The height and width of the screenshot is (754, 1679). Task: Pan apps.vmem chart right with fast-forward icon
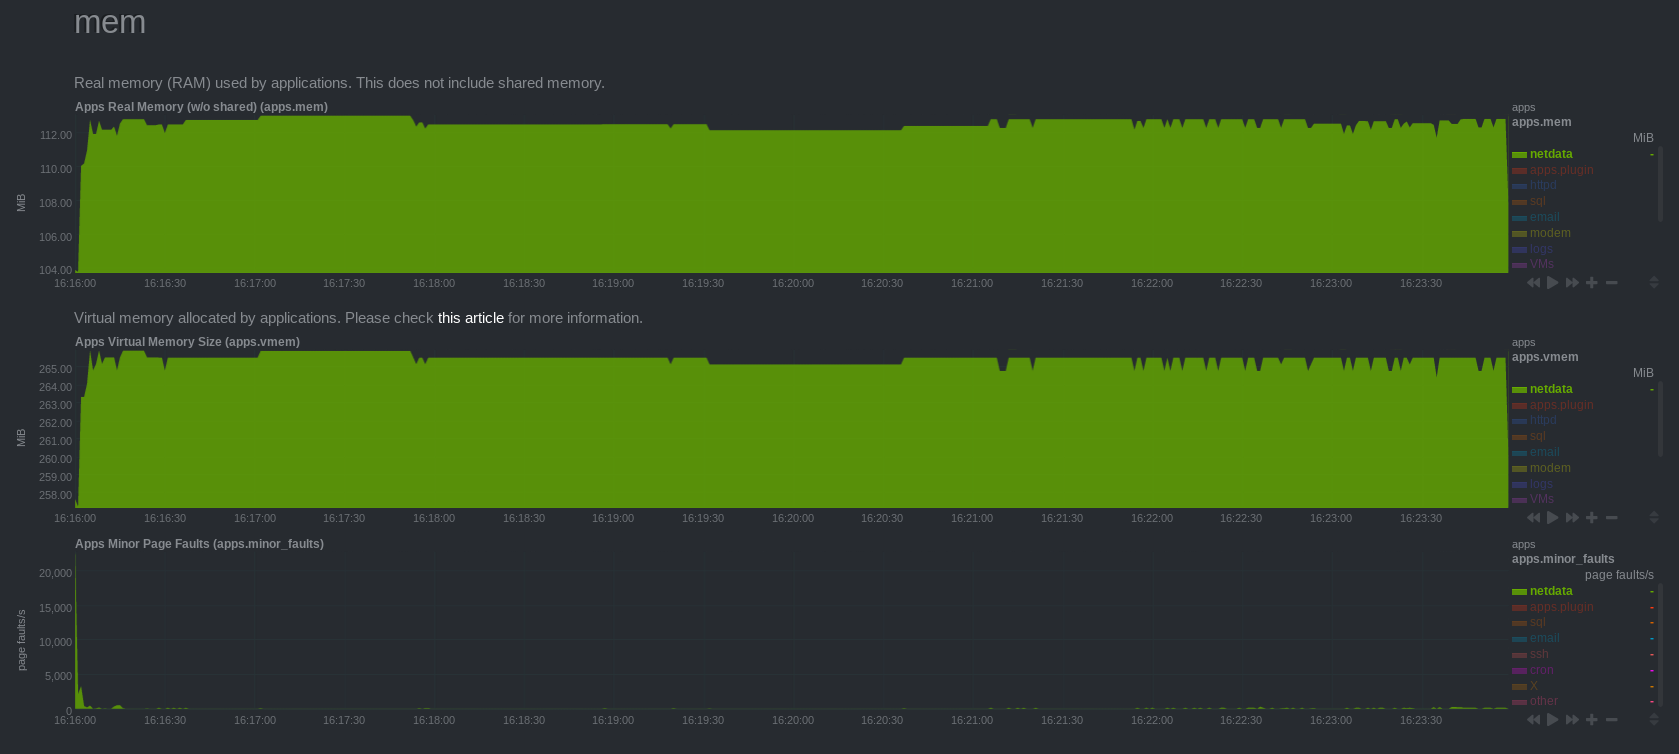[1572, 518]
